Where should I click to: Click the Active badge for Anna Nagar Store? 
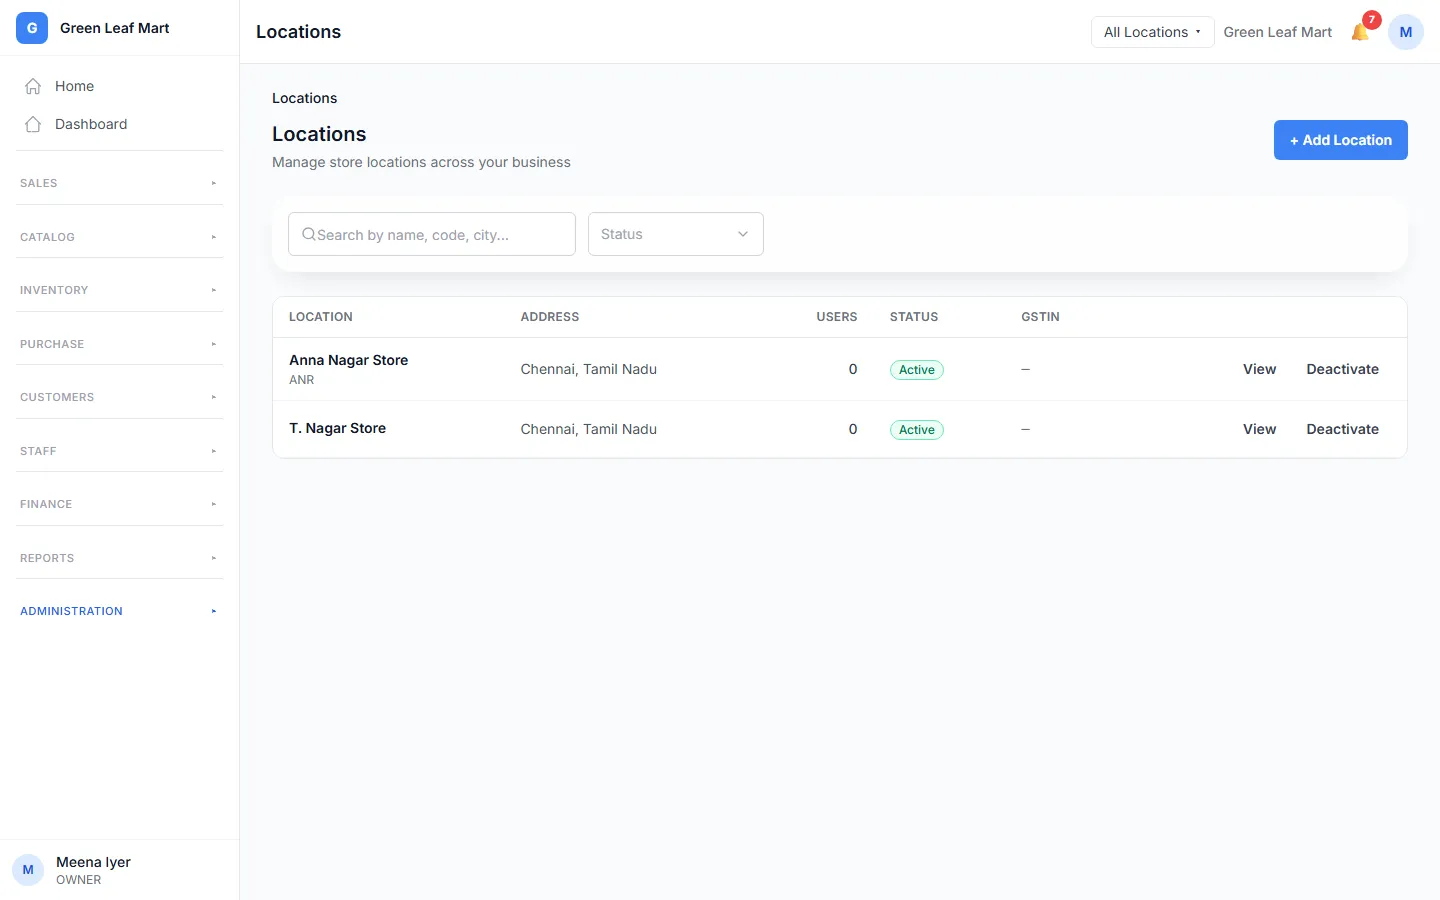[x=916, y=370]
